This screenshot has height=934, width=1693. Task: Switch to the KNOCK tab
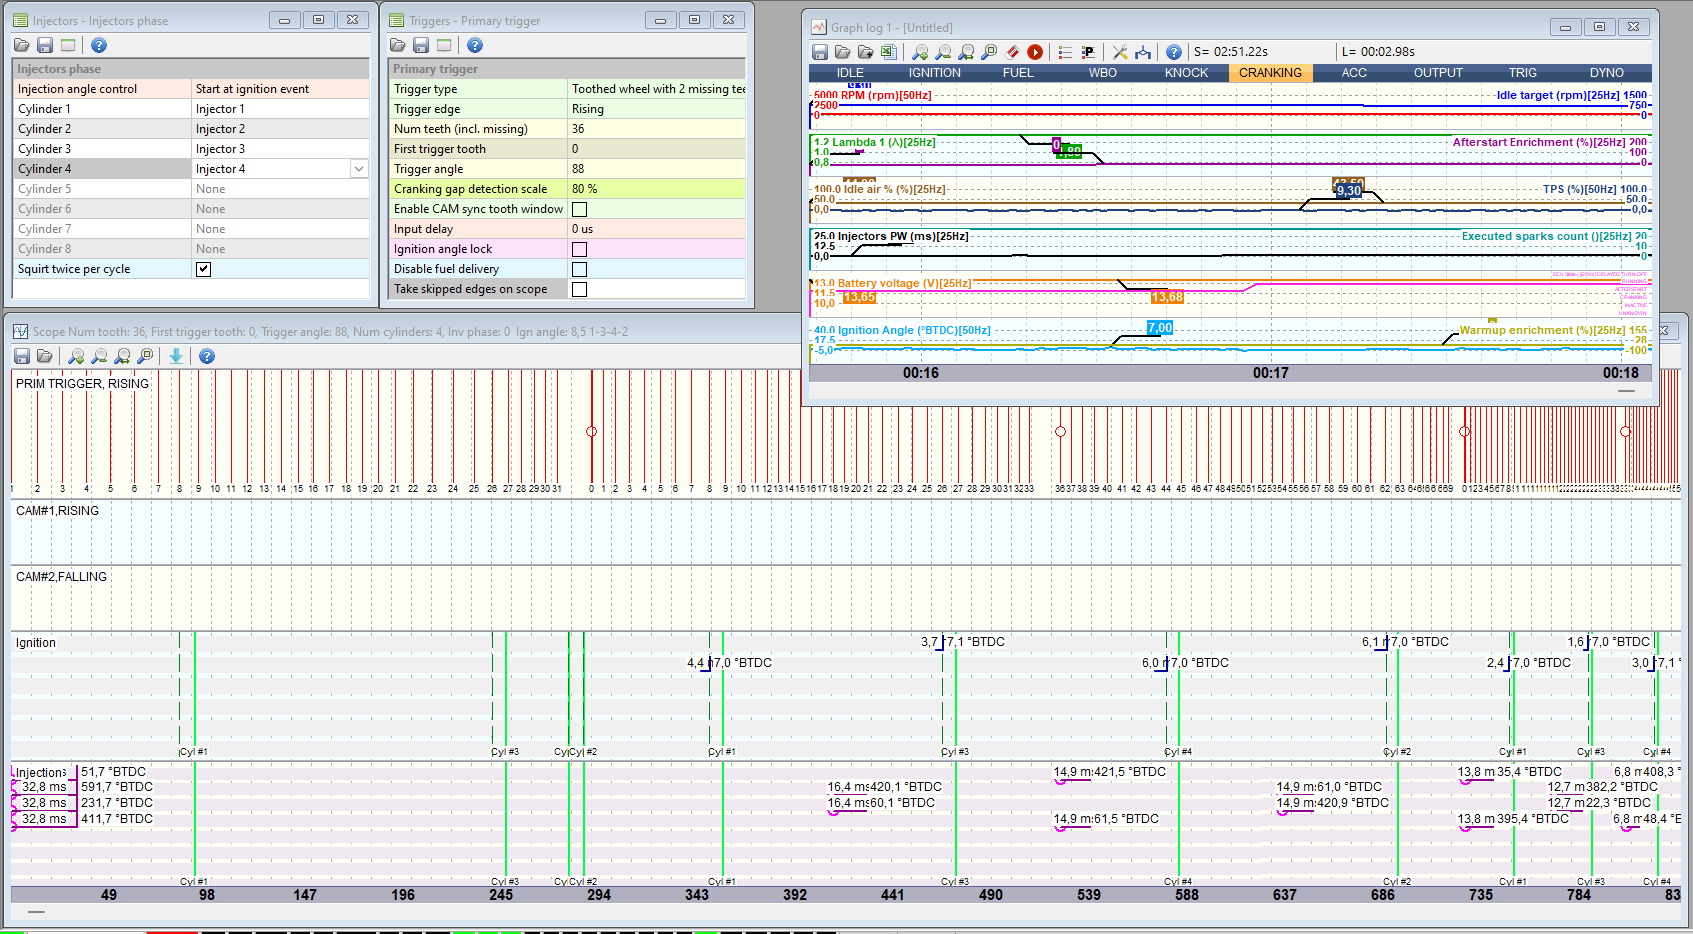pyautogui.click(x=1186, y=73)
